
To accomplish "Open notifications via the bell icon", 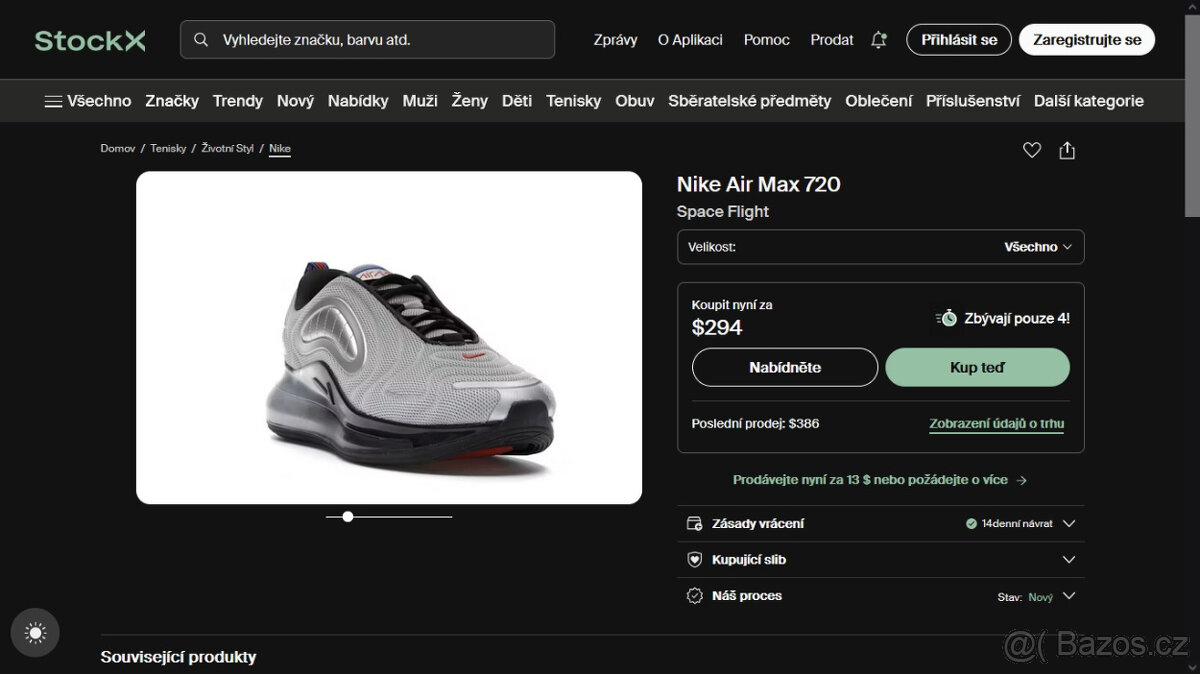I will click(878, 39).
